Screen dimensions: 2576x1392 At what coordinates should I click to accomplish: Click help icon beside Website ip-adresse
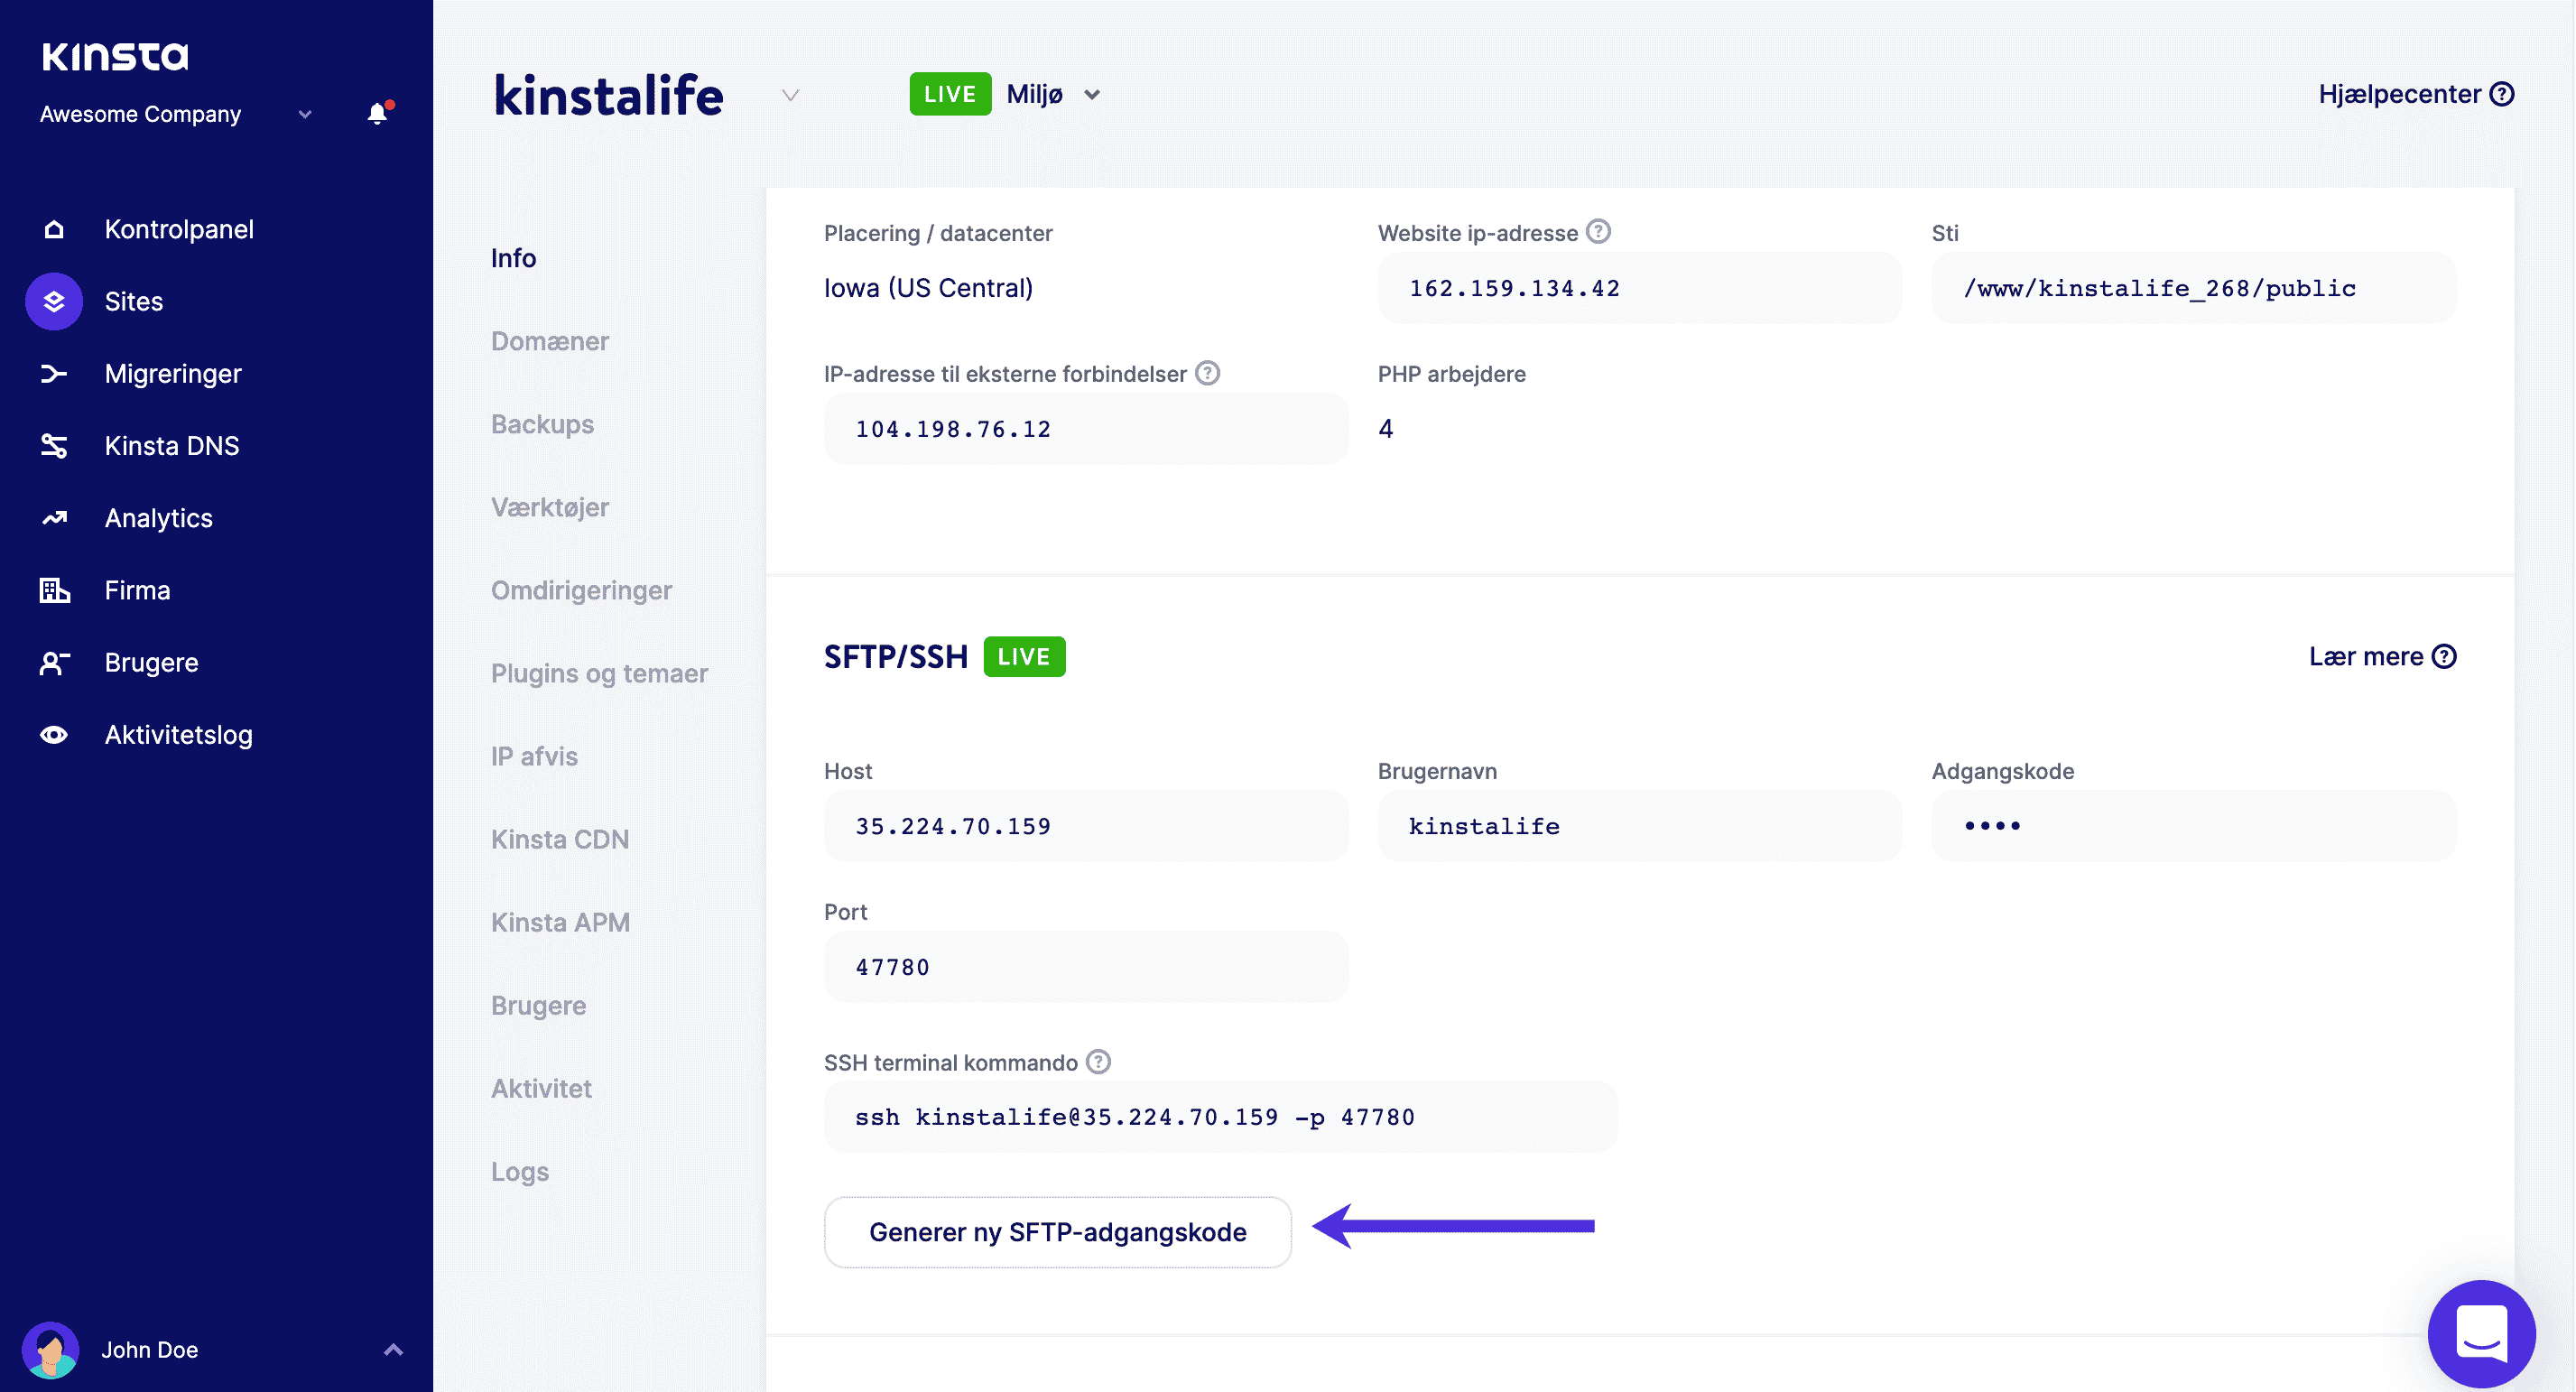click(x=1599, y=232)
